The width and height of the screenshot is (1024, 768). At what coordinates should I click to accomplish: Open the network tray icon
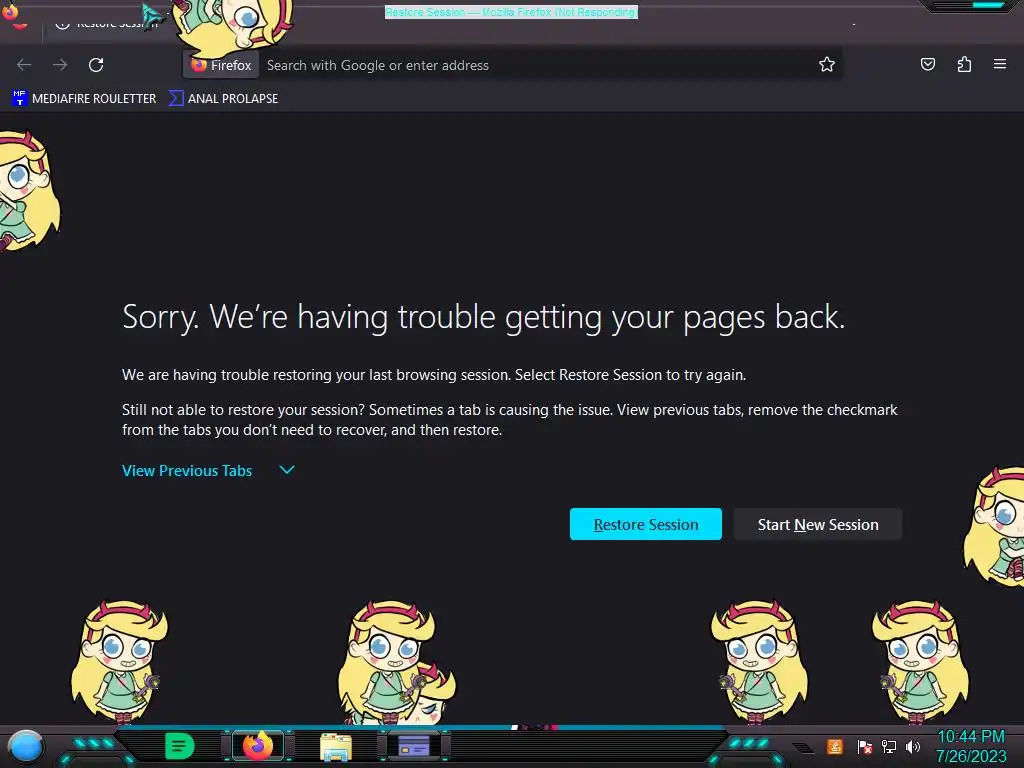click(x=889, y=747)
